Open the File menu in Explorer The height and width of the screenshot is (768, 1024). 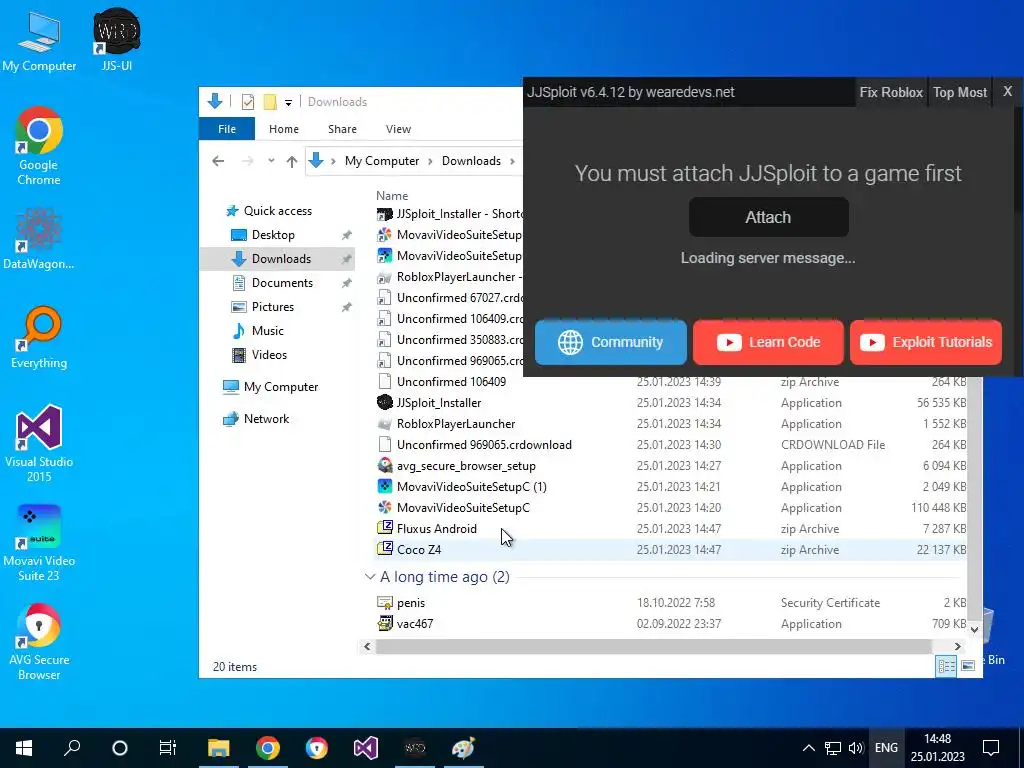227,129
